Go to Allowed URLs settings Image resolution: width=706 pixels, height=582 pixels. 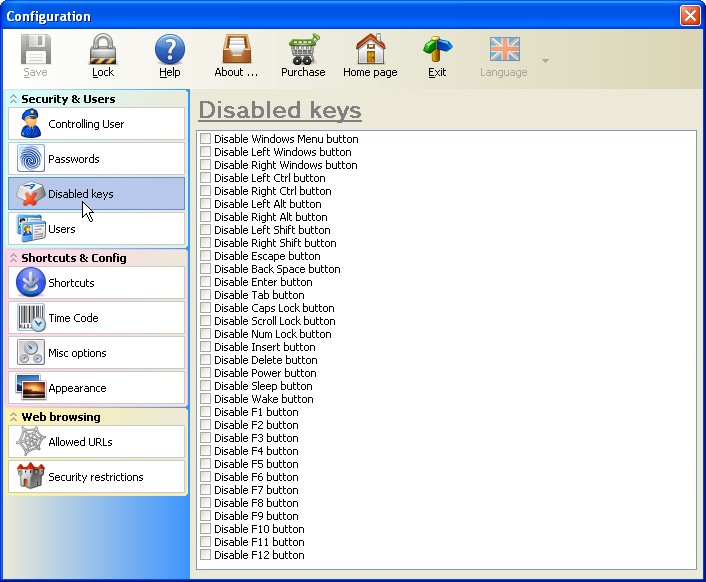pos(96,442)
